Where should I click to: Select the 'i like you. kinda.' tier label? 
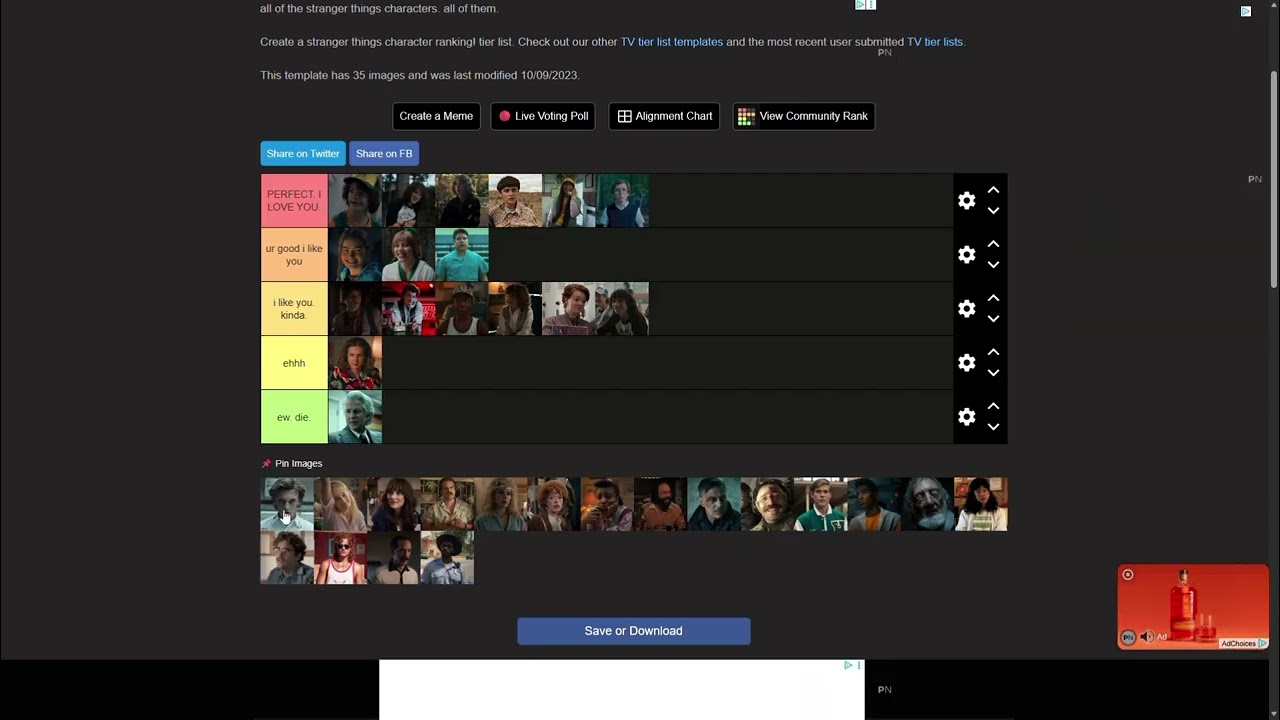click(294, 309)
